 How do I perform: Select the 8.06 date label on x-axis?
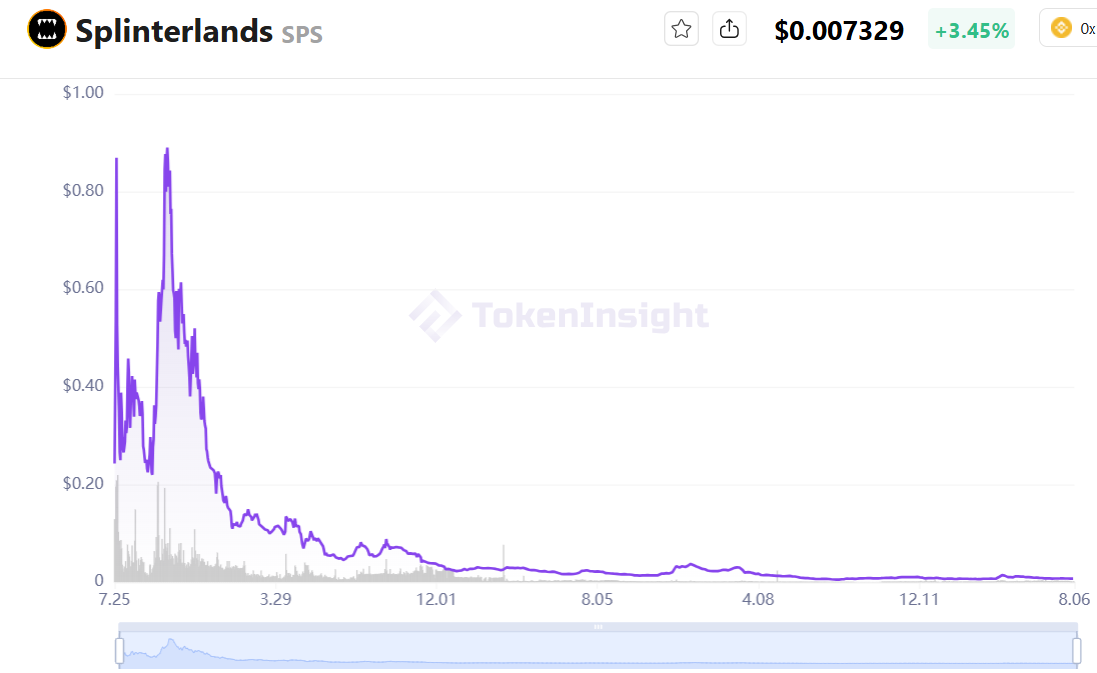[x=1074, y=600]
